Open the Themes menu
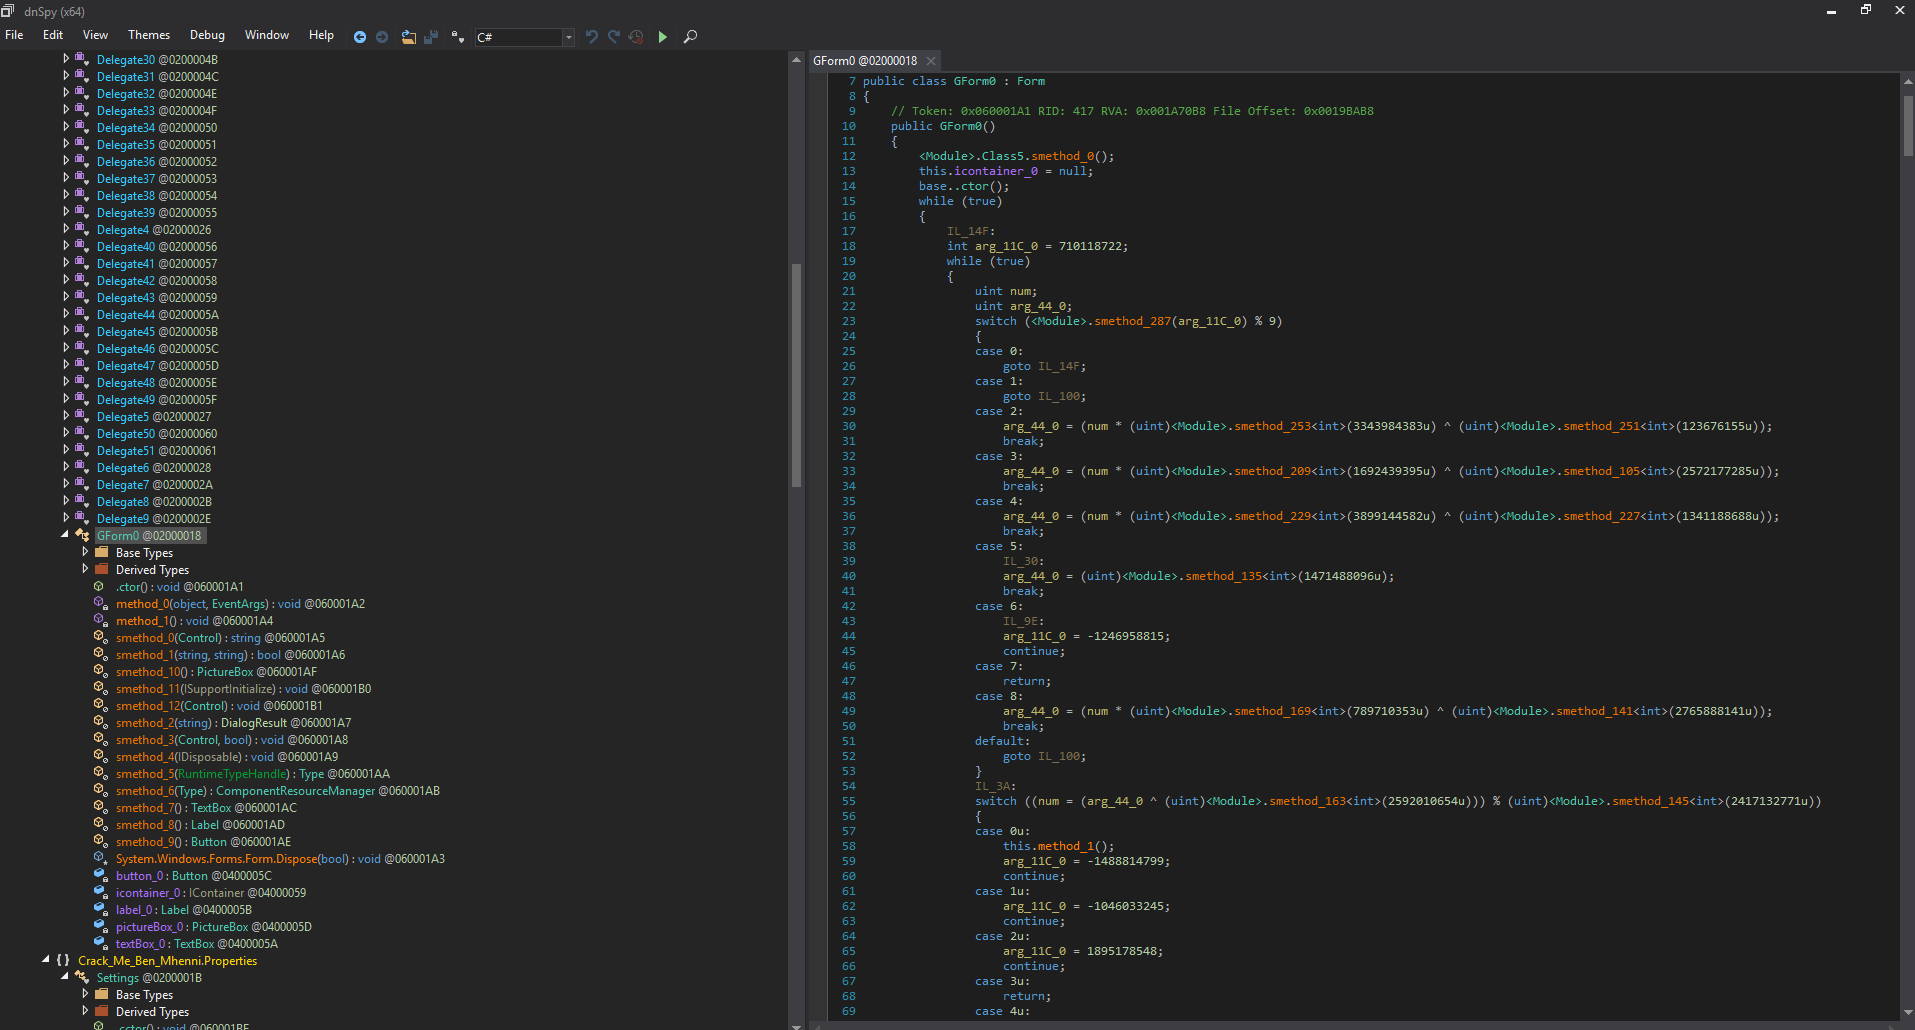 point(149,35)
